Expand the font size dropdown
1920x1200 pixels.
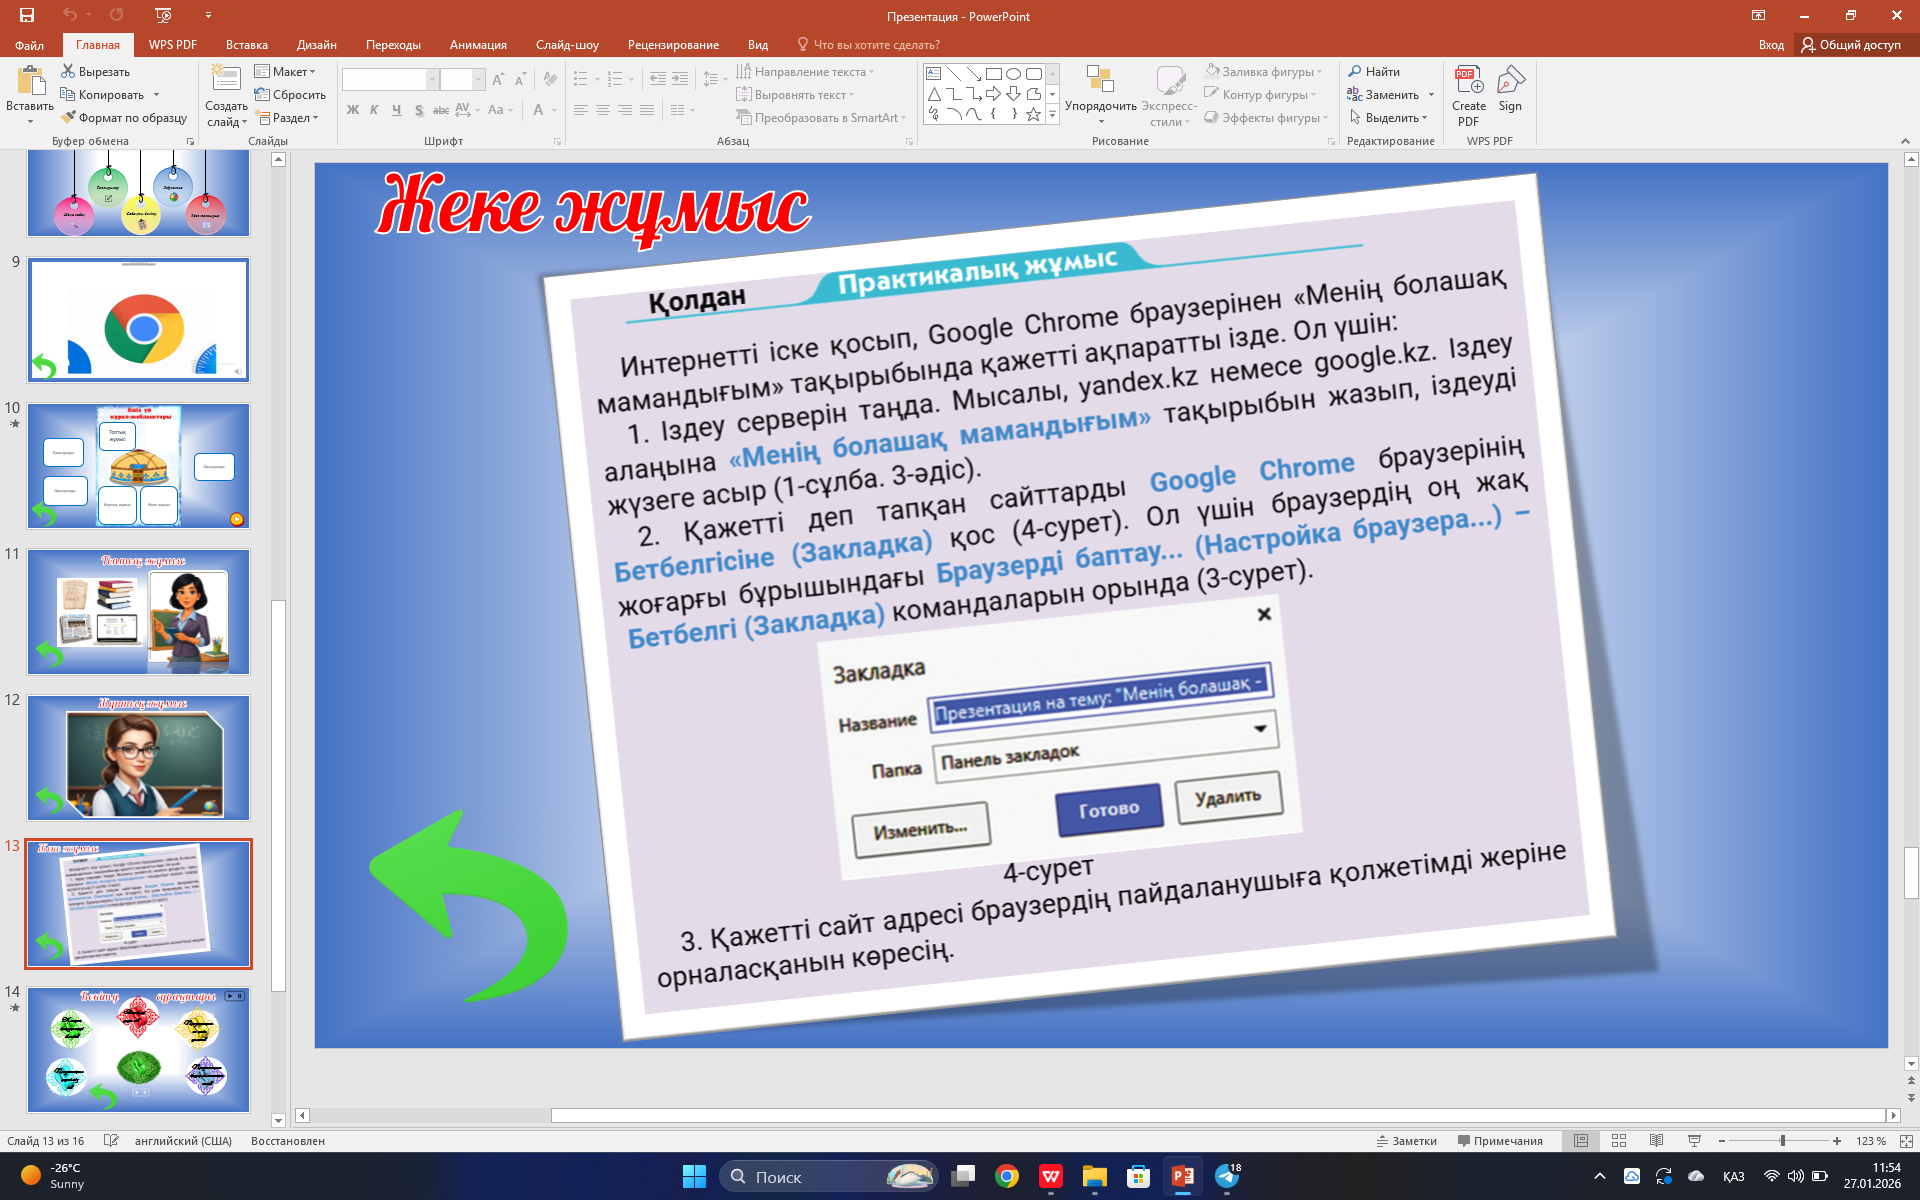[x=478, y=79]
